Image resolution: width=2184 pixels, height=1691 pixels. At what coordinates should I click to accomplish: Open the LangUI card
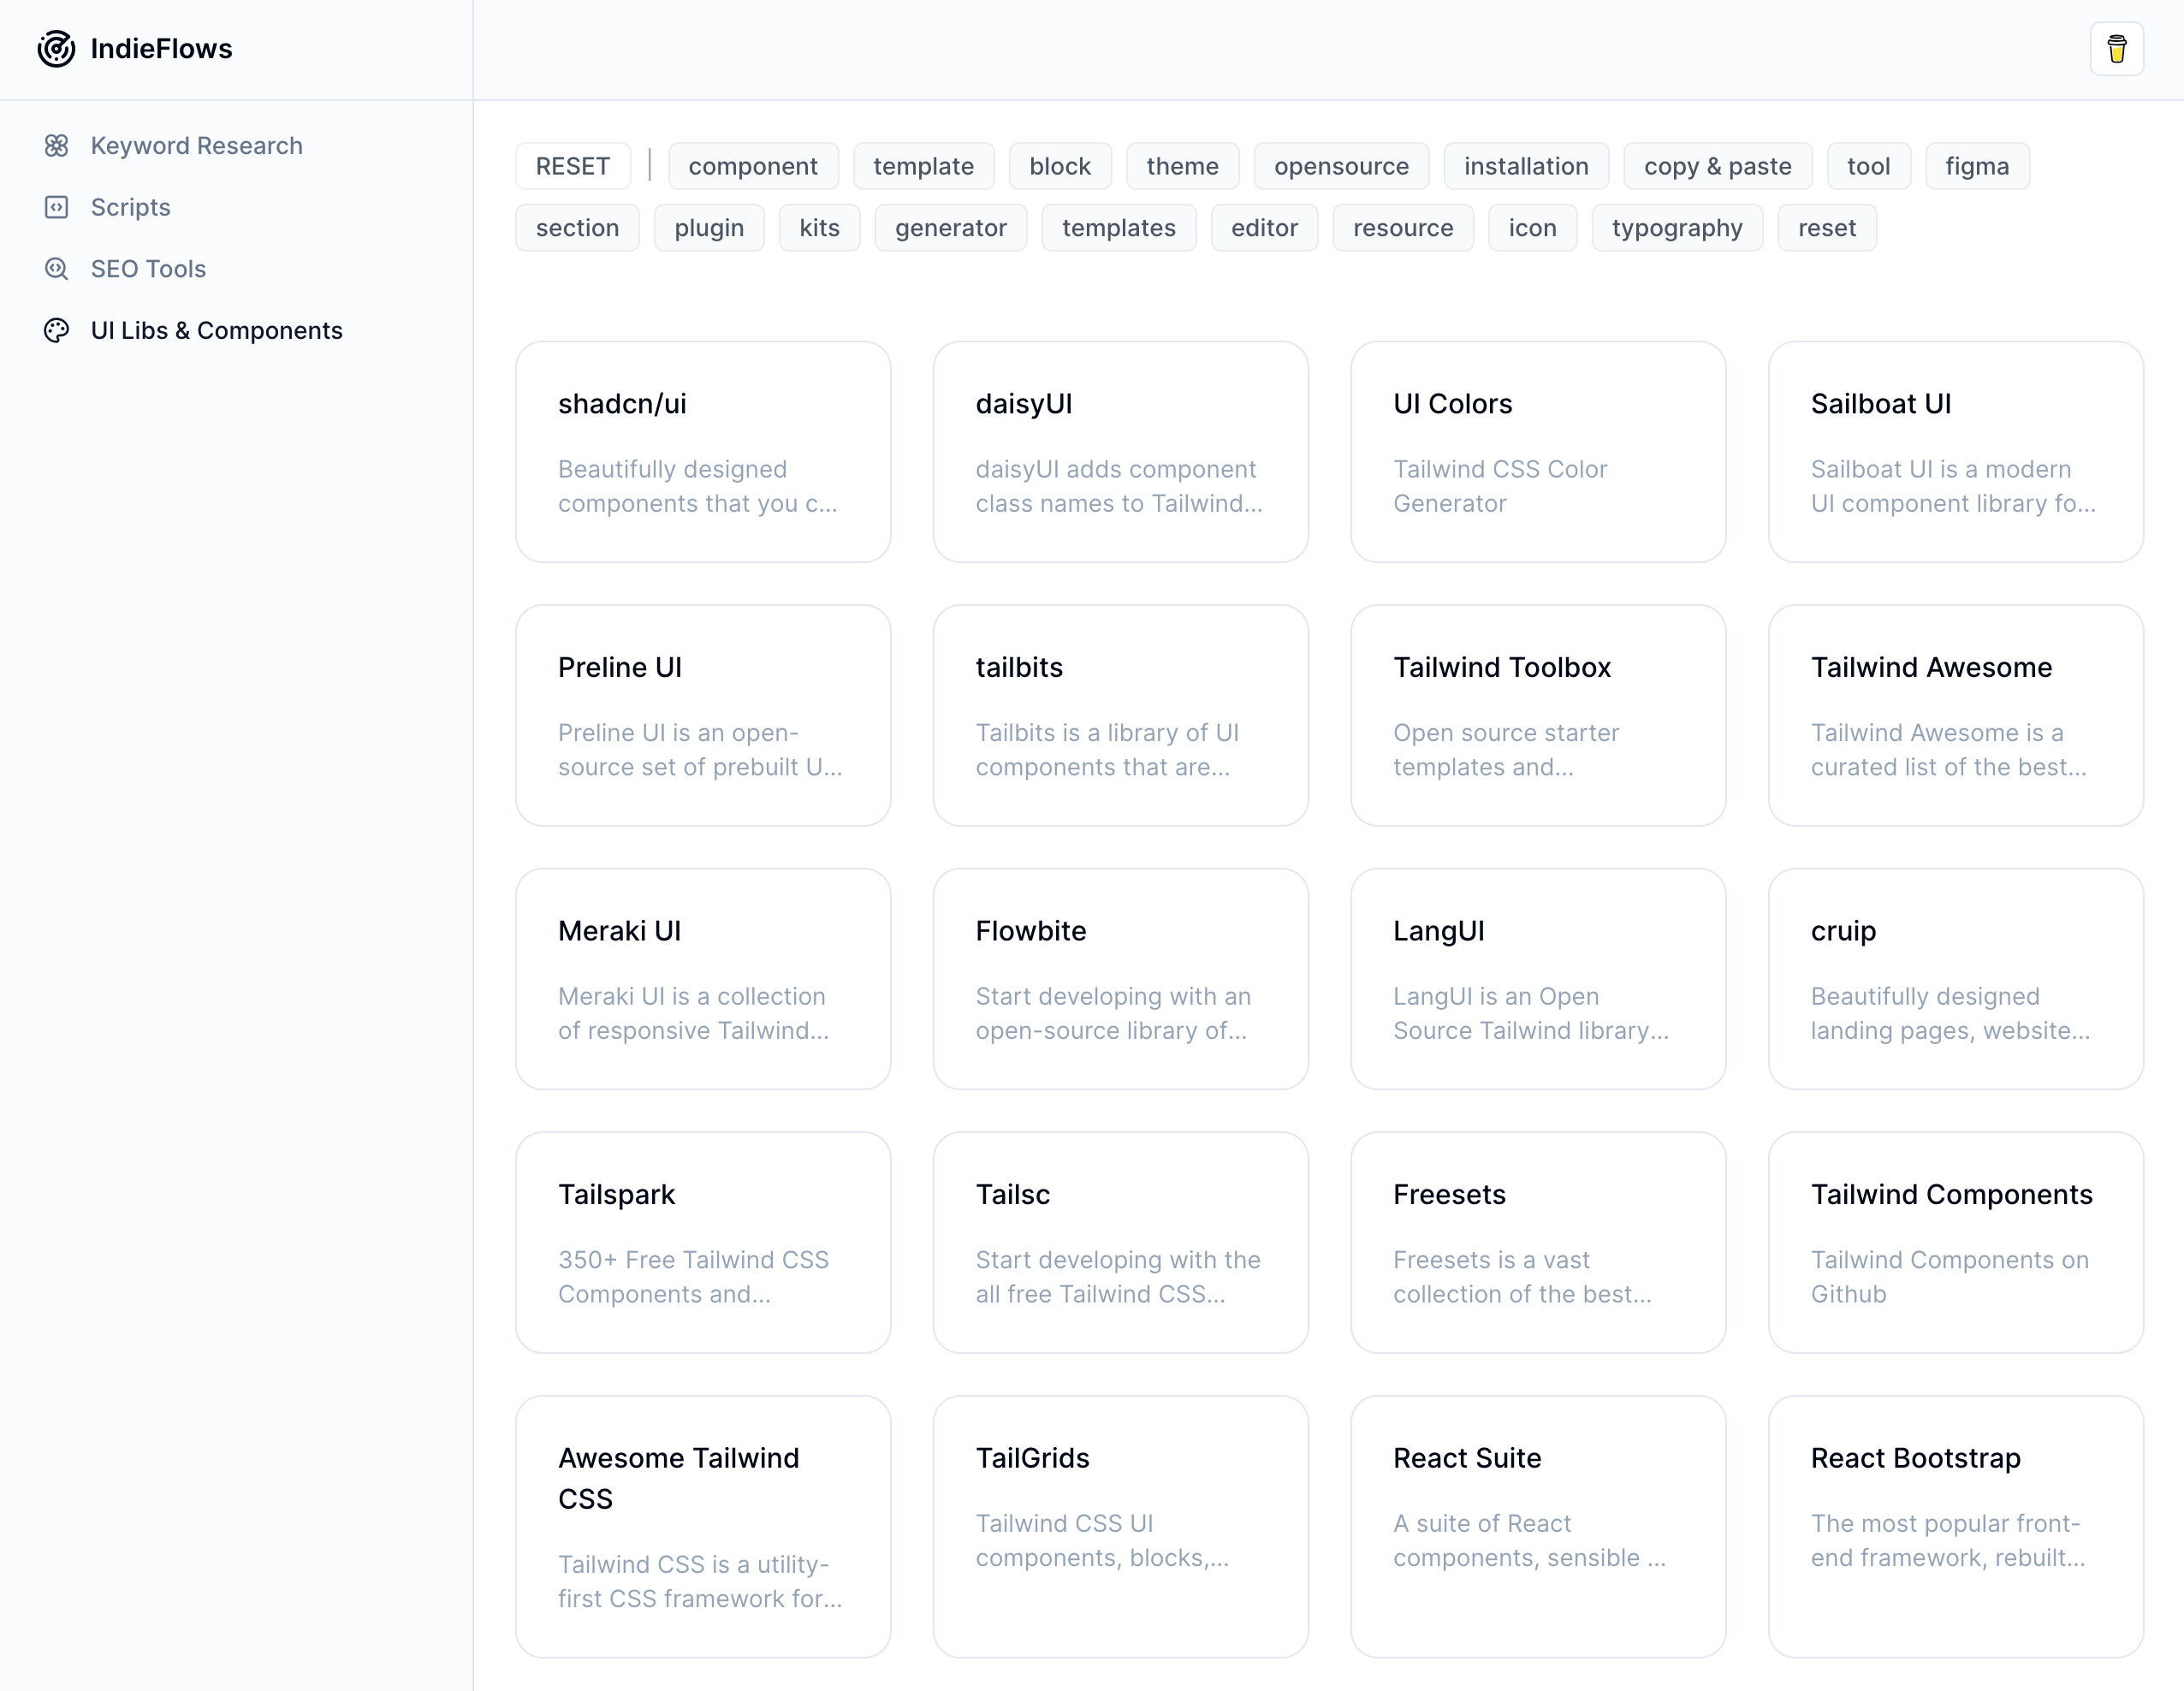[1538, 979]
